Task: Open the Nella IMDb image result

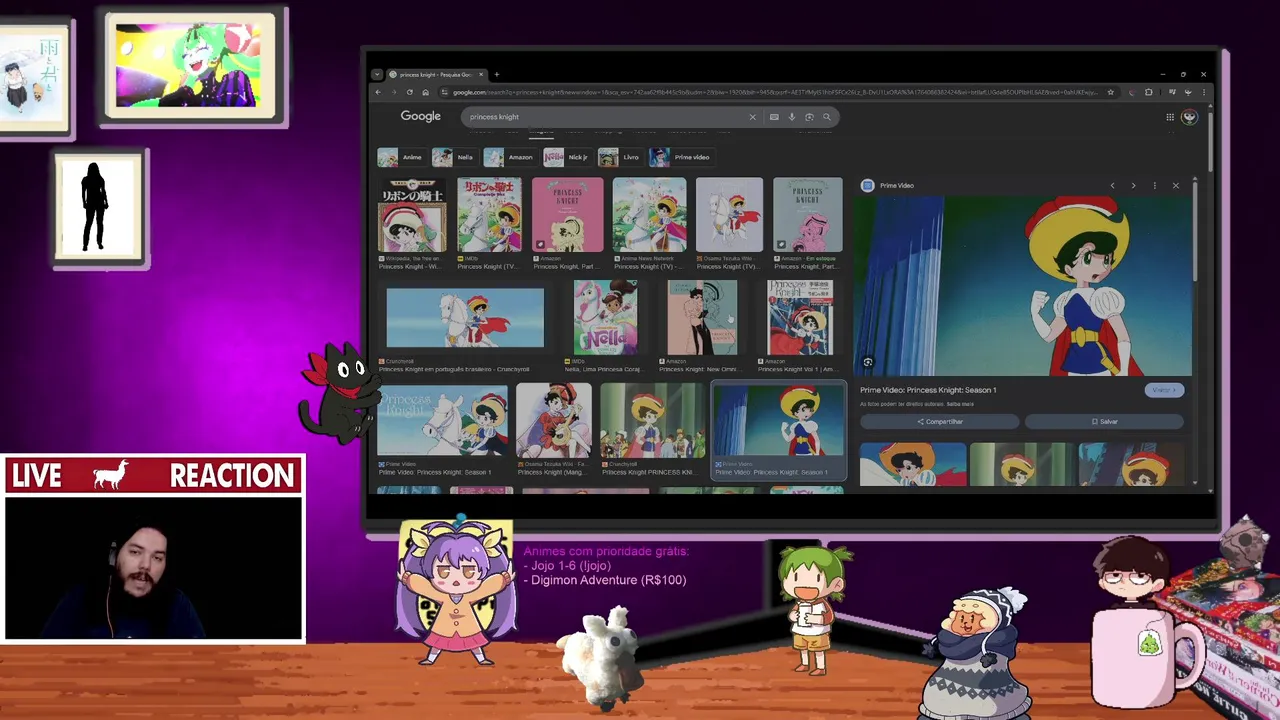Action: pyautogui.click(x=605, y=318)
